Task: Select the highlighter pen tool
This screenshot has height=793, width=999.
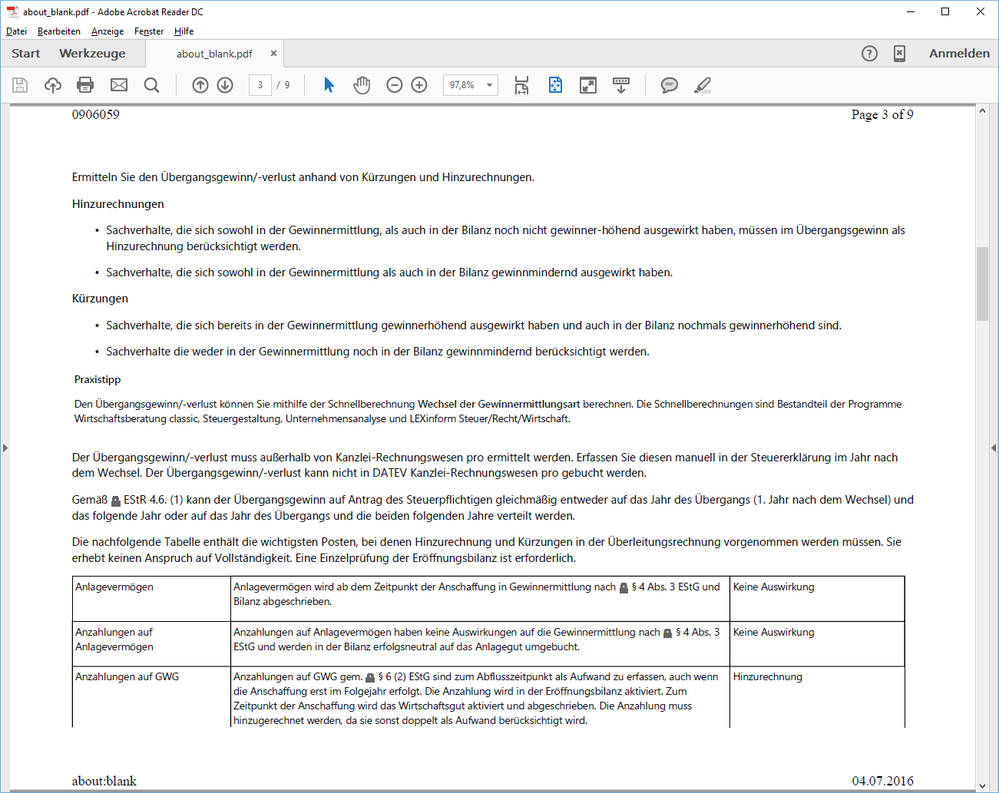Action: (702, 85)
